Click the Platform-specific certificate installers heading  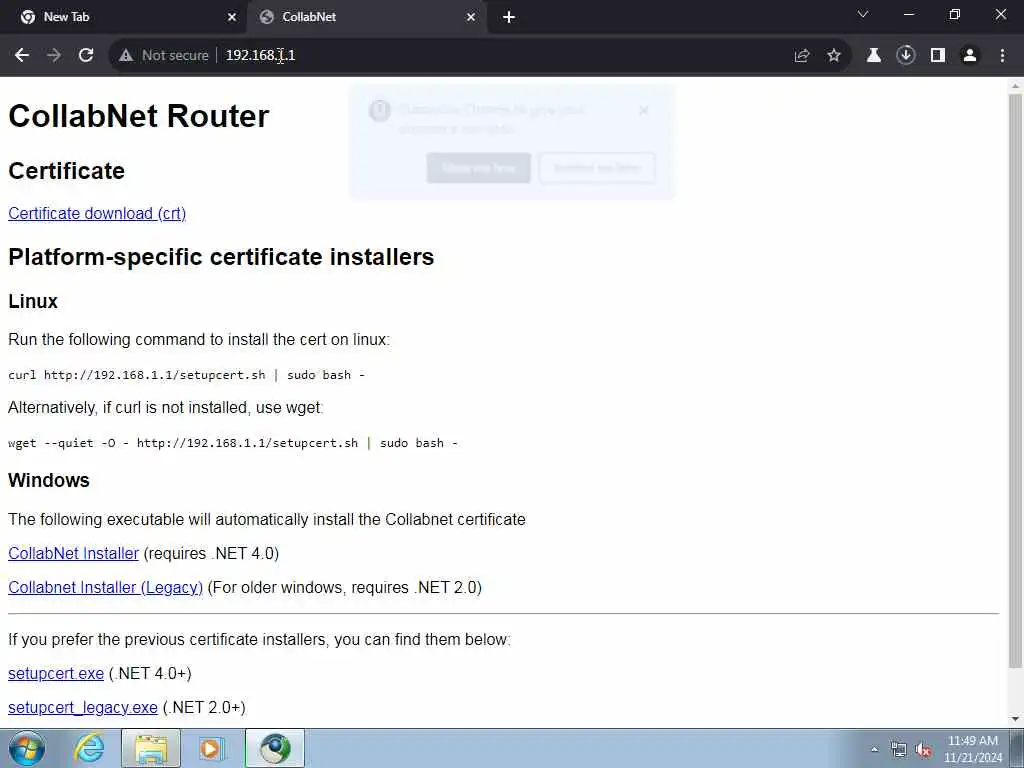(221, 257)
